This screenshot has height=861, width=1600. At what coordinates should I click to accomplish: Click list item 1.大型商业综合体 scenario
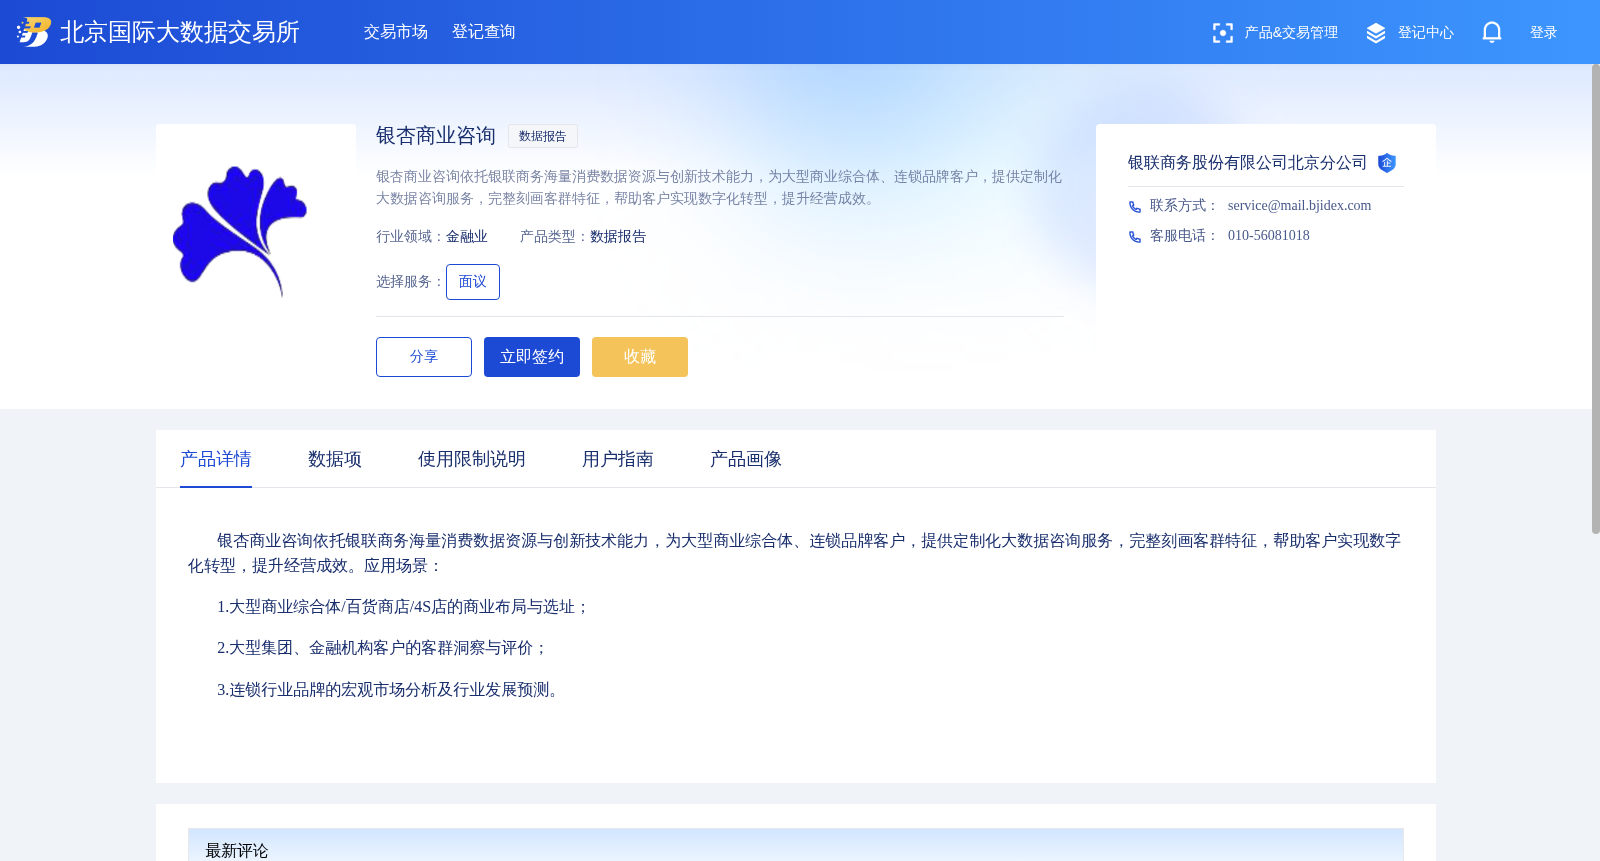tap(403, 607)
